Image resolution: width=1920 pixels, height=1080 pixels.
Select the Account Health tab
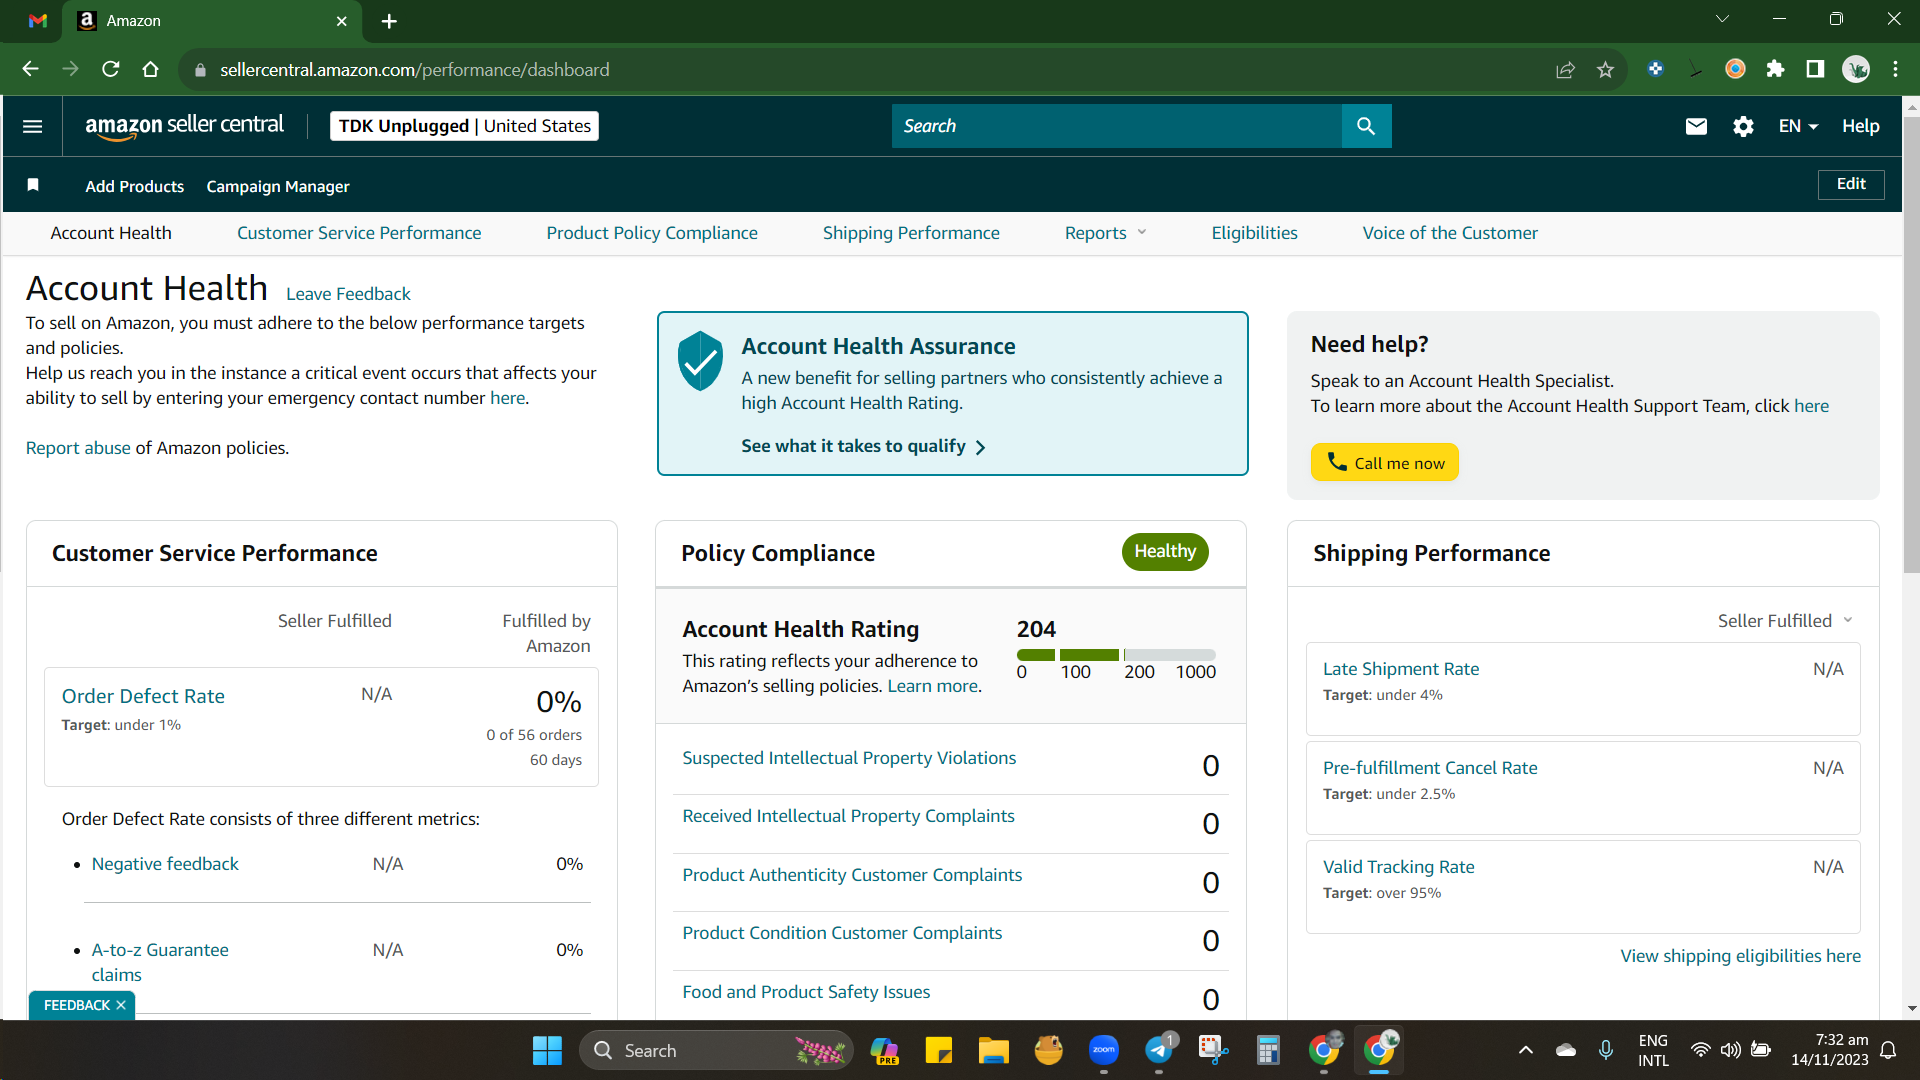pos(111,233)
